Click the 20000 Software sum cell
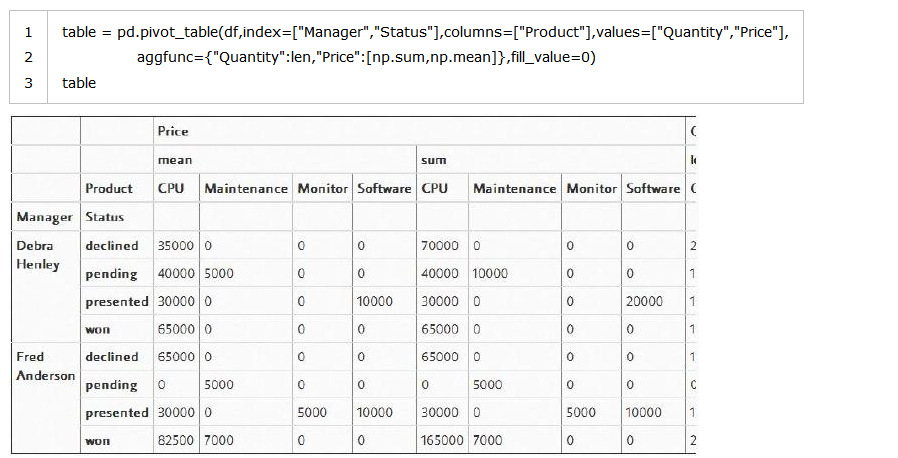This screenshot has height=458, width=898. [x=644, y=301]
